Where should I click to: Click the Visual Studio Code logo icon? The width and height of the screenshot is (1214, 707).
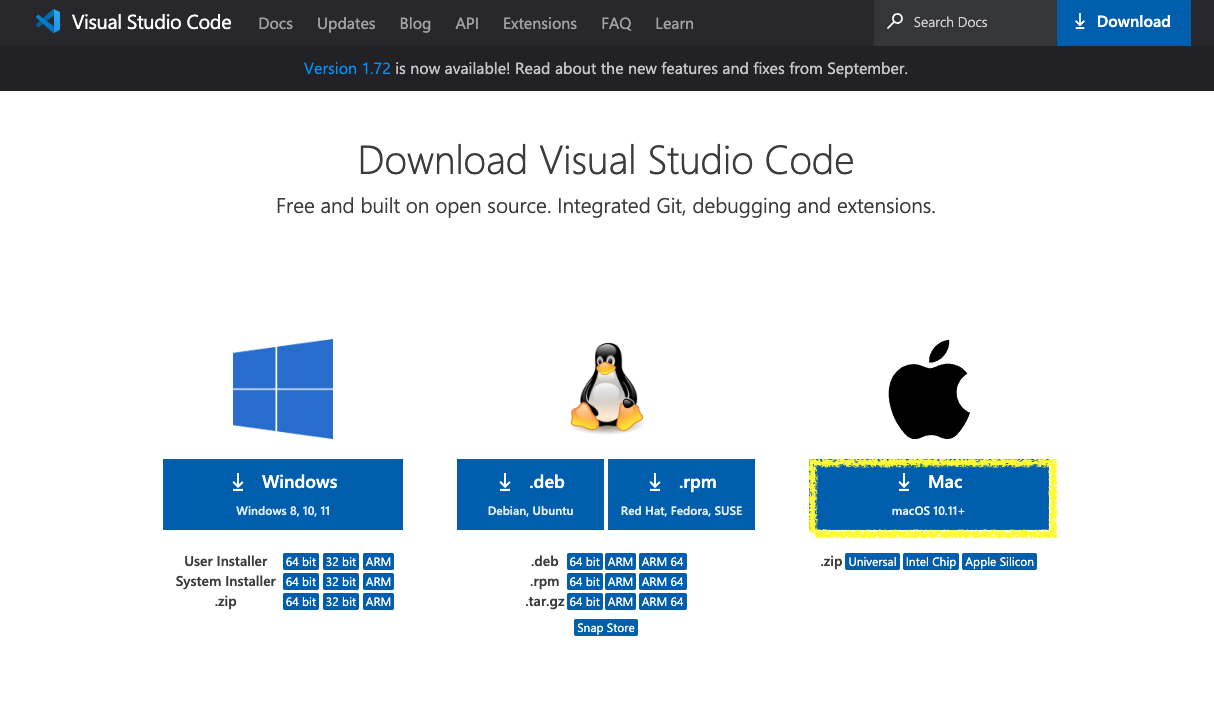point(48,22)
